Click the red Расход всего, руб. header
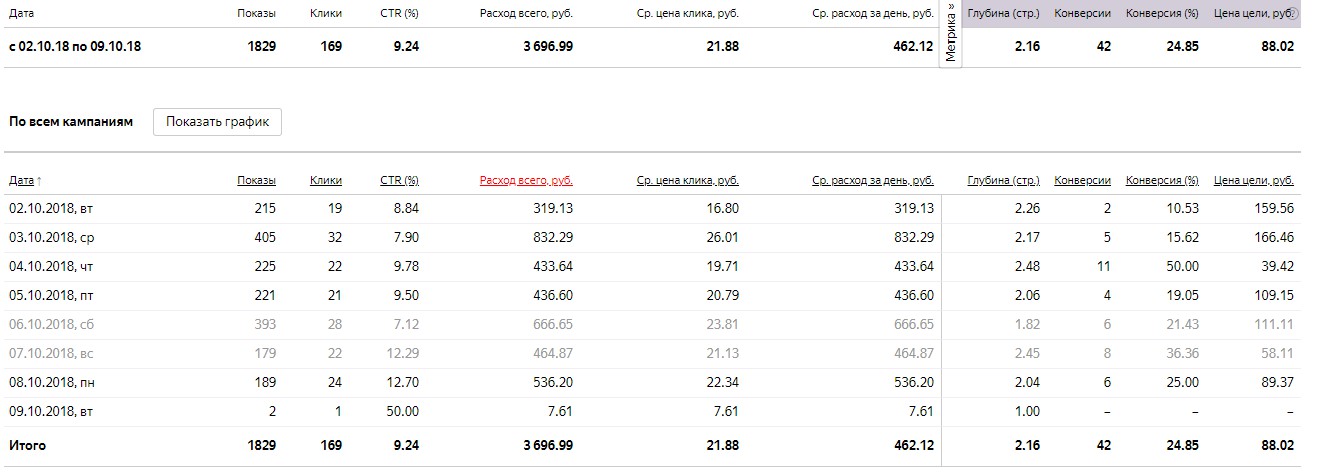 526,181
